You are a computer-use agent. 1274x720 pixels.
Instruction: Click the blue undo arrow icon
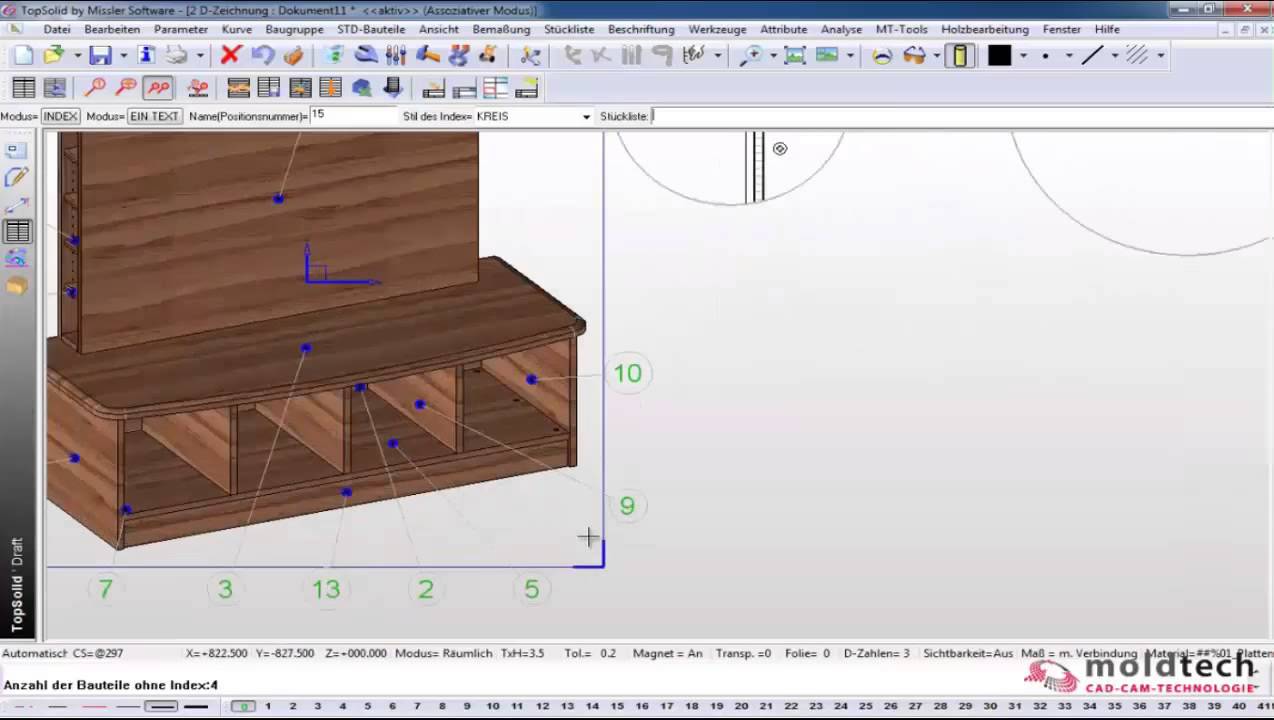[x=262, y=56]
